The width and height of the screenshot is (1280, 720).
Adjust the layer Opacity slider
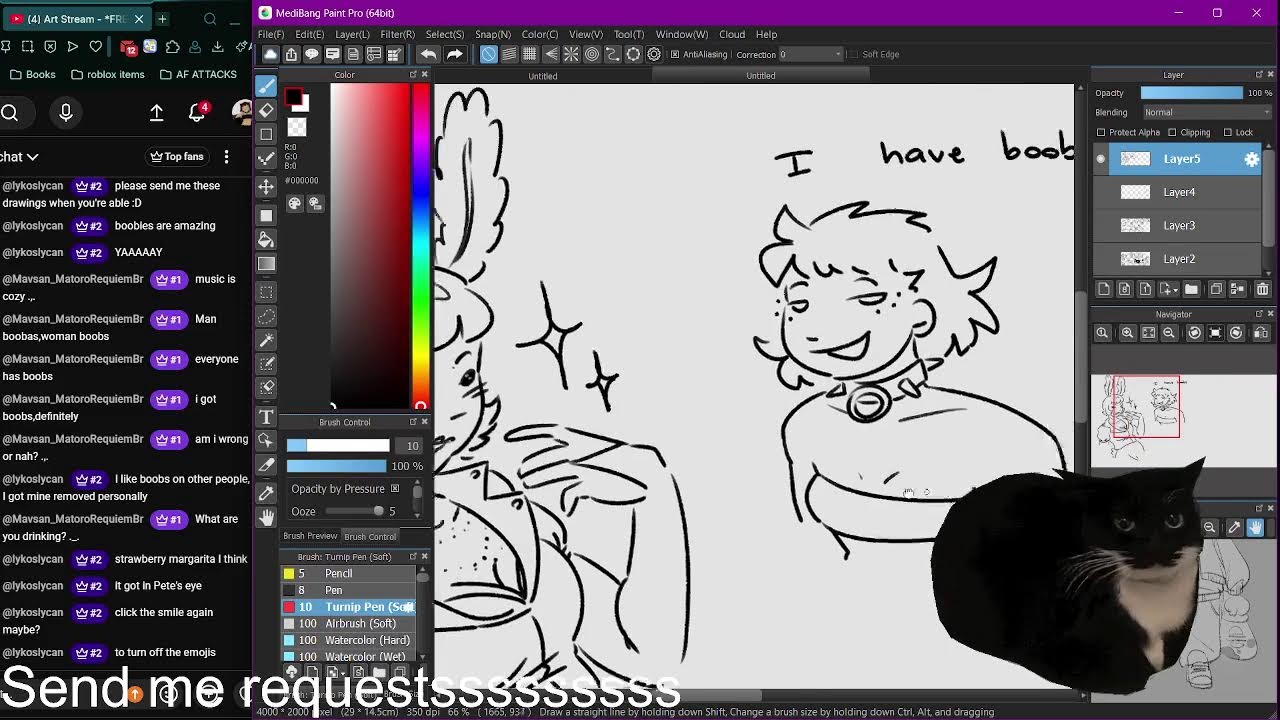[1191, 93]
